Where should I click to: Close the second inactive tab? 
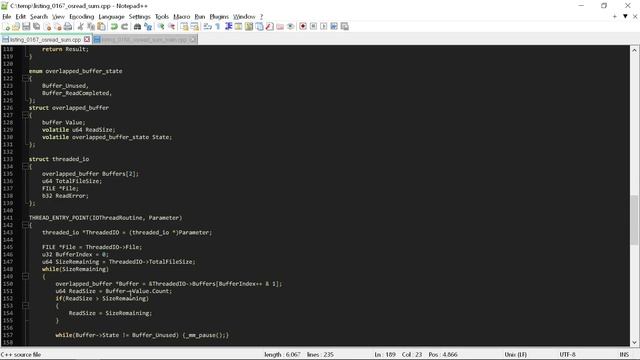(x=193, y=40)
